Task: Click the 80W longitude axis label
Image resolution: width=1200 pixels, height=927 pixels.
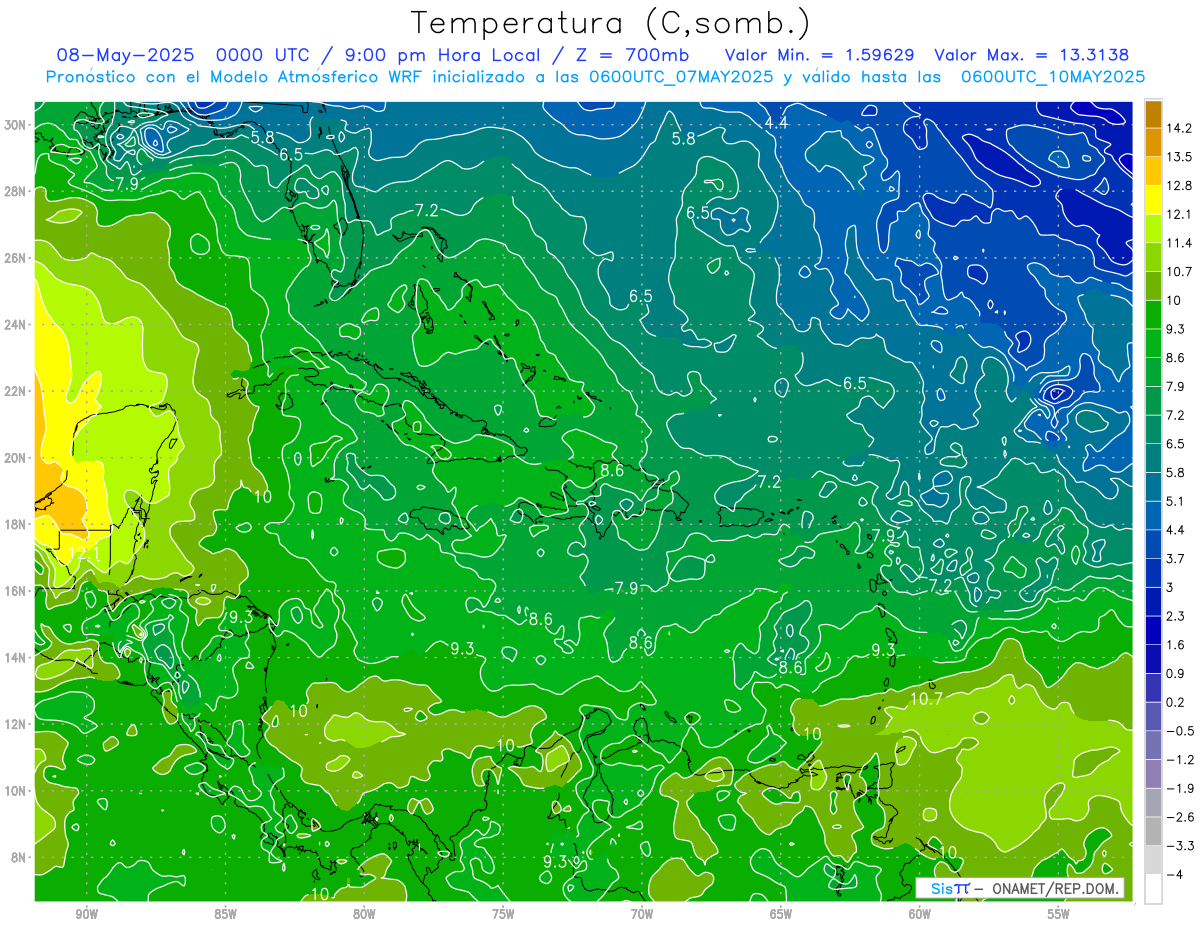Action: (x=364, y=913)
